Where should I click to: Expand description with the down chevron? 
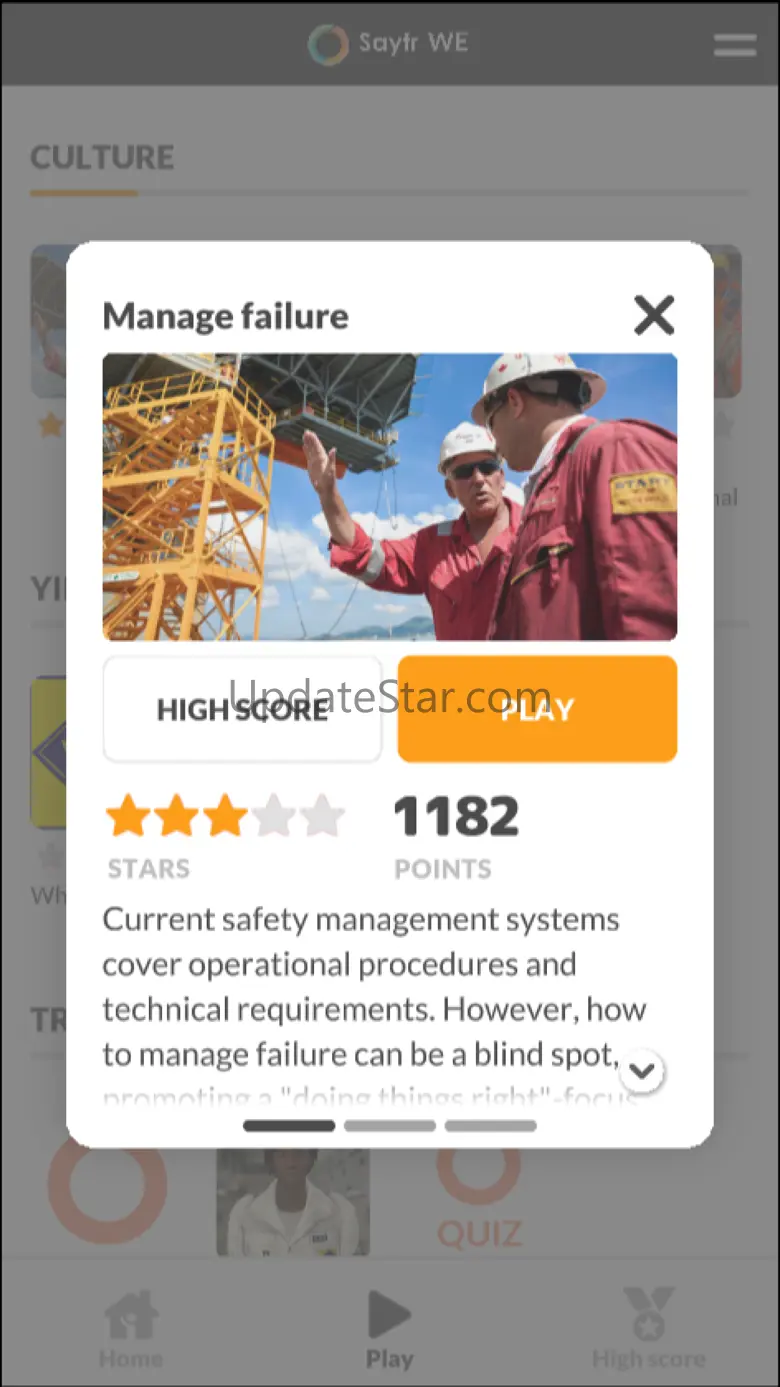click(642, 1072)
